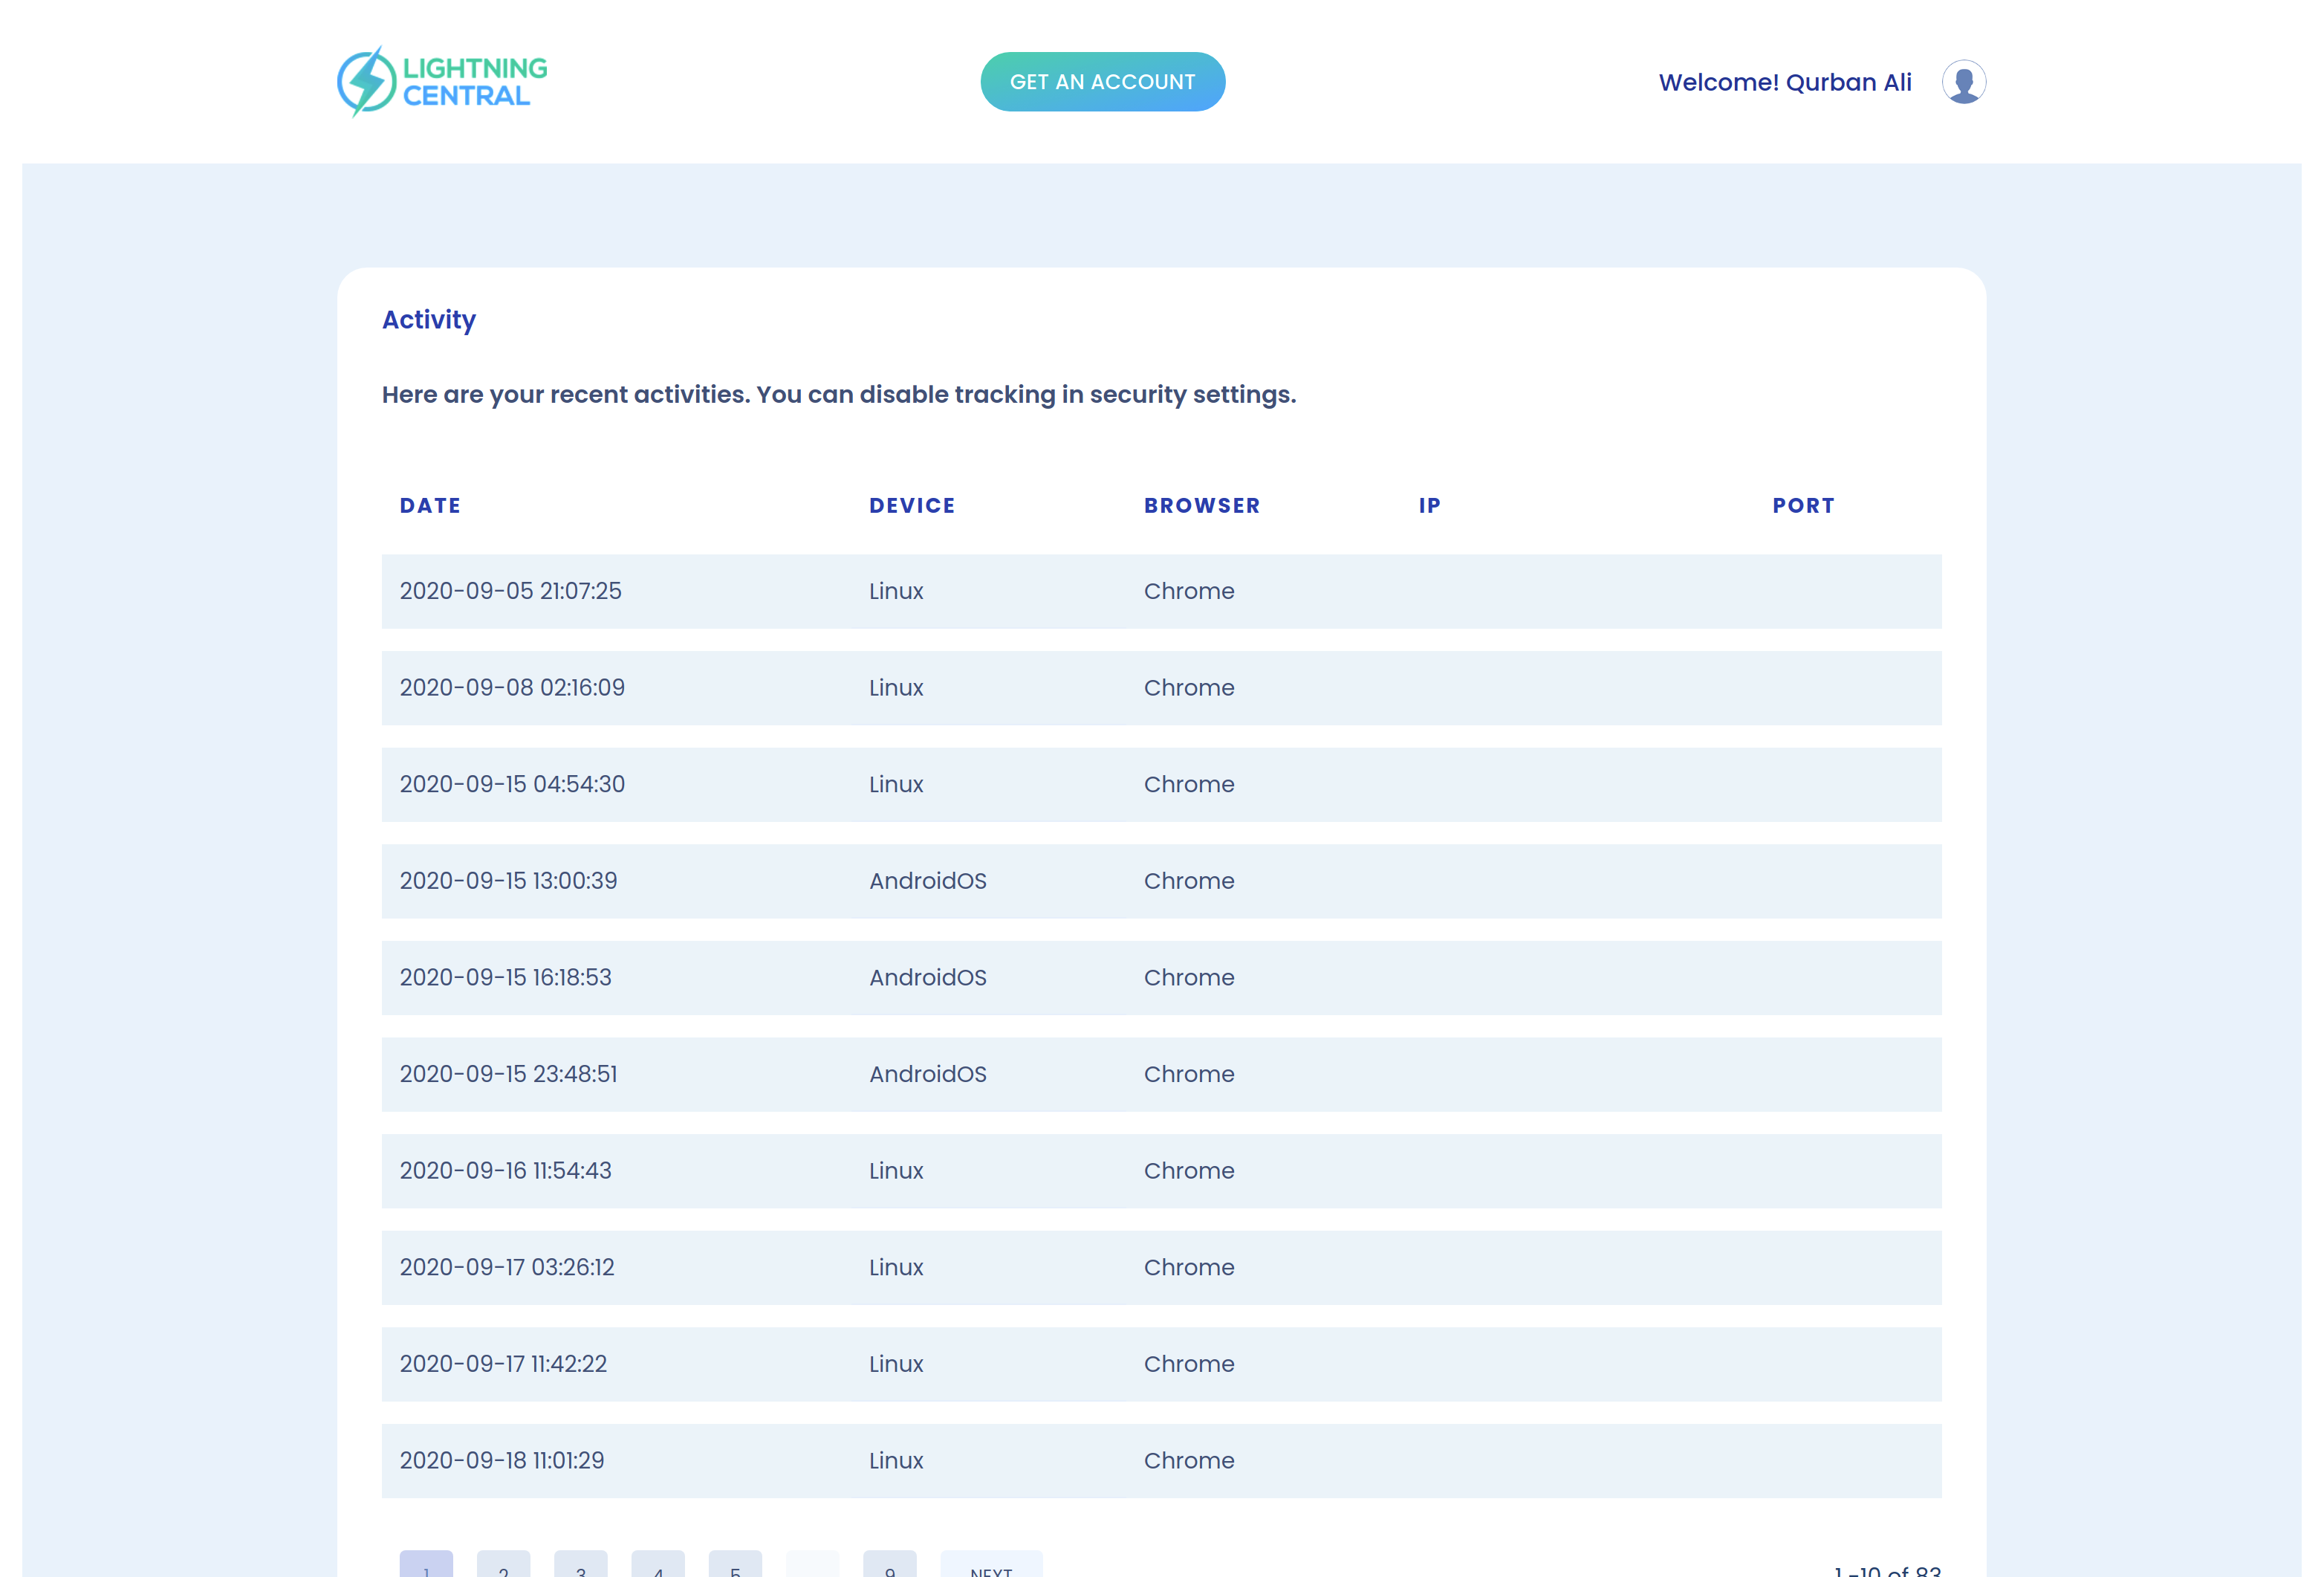The height and width of the screenshot is (1577, 2324).
Task: Jump to the last page 9
Action: (x=889, y=1566)
